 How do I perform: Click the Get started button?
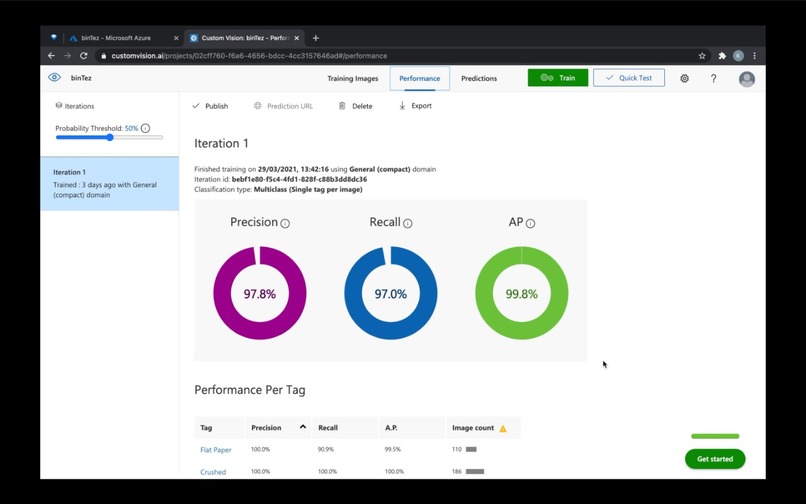(x=715, y=459)
